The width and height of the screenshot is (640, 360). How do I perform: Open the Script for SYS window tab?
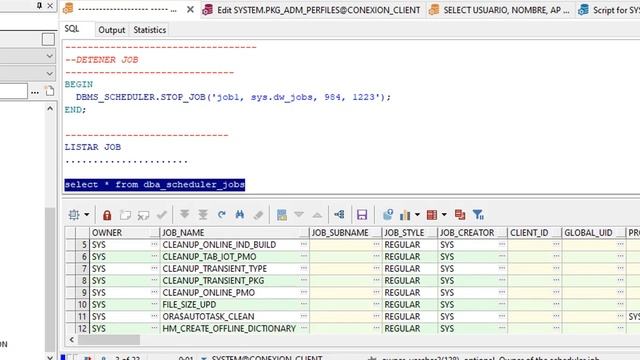coord(608,10)
